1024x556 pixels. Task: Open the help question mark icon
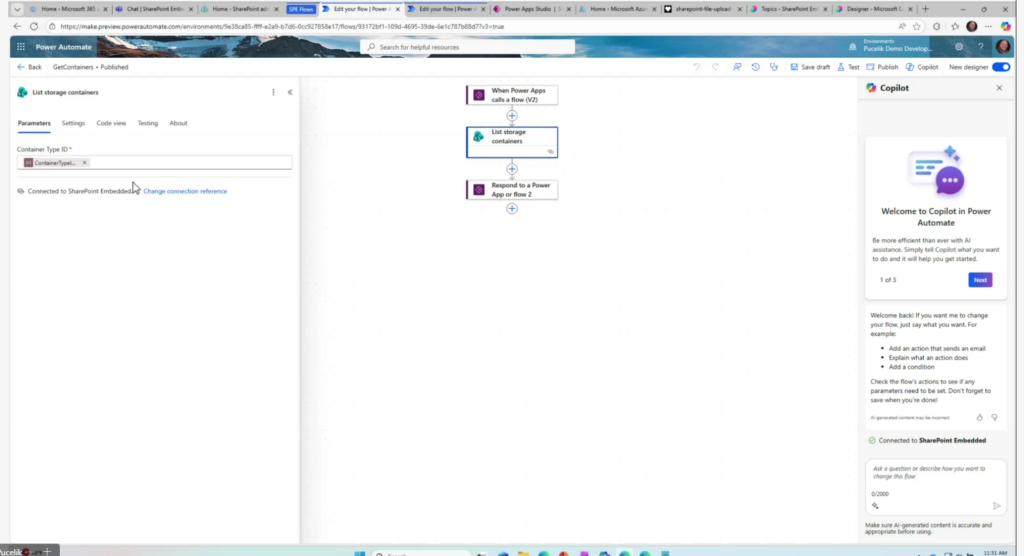click(x=980, y=47)
